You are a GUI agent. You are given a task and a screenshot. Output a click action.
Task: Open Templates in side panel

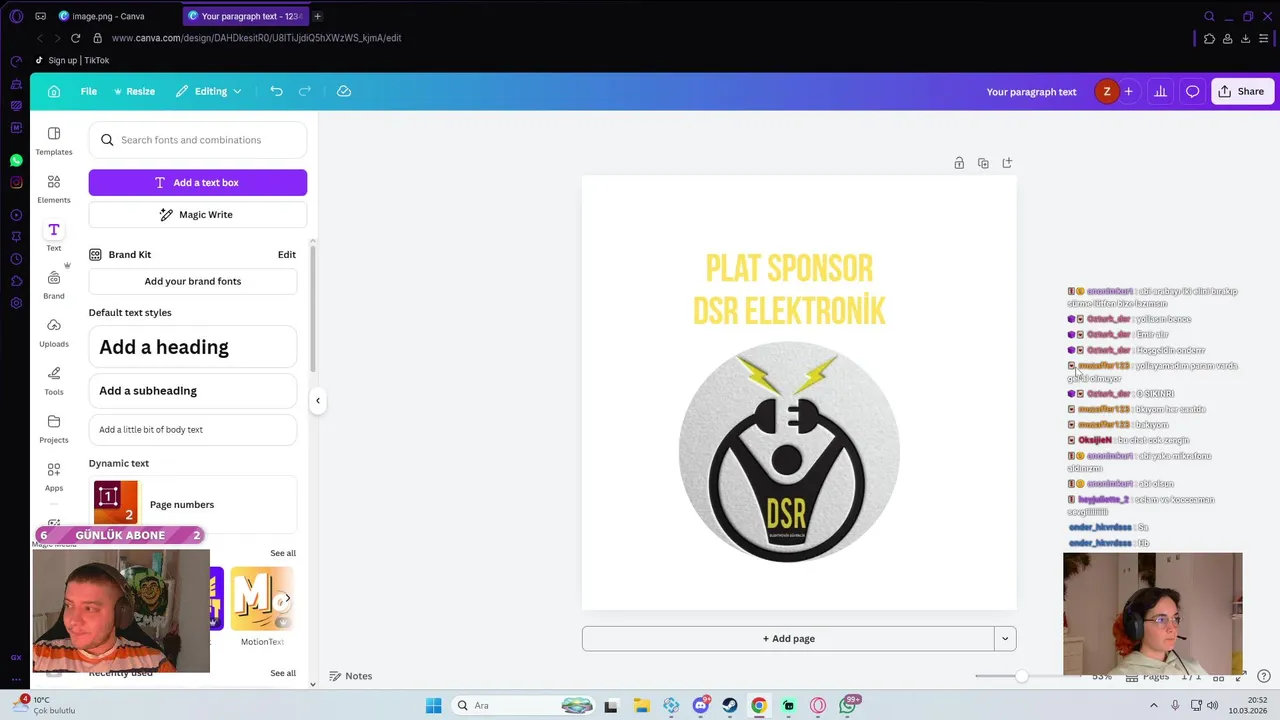point(54,140)
